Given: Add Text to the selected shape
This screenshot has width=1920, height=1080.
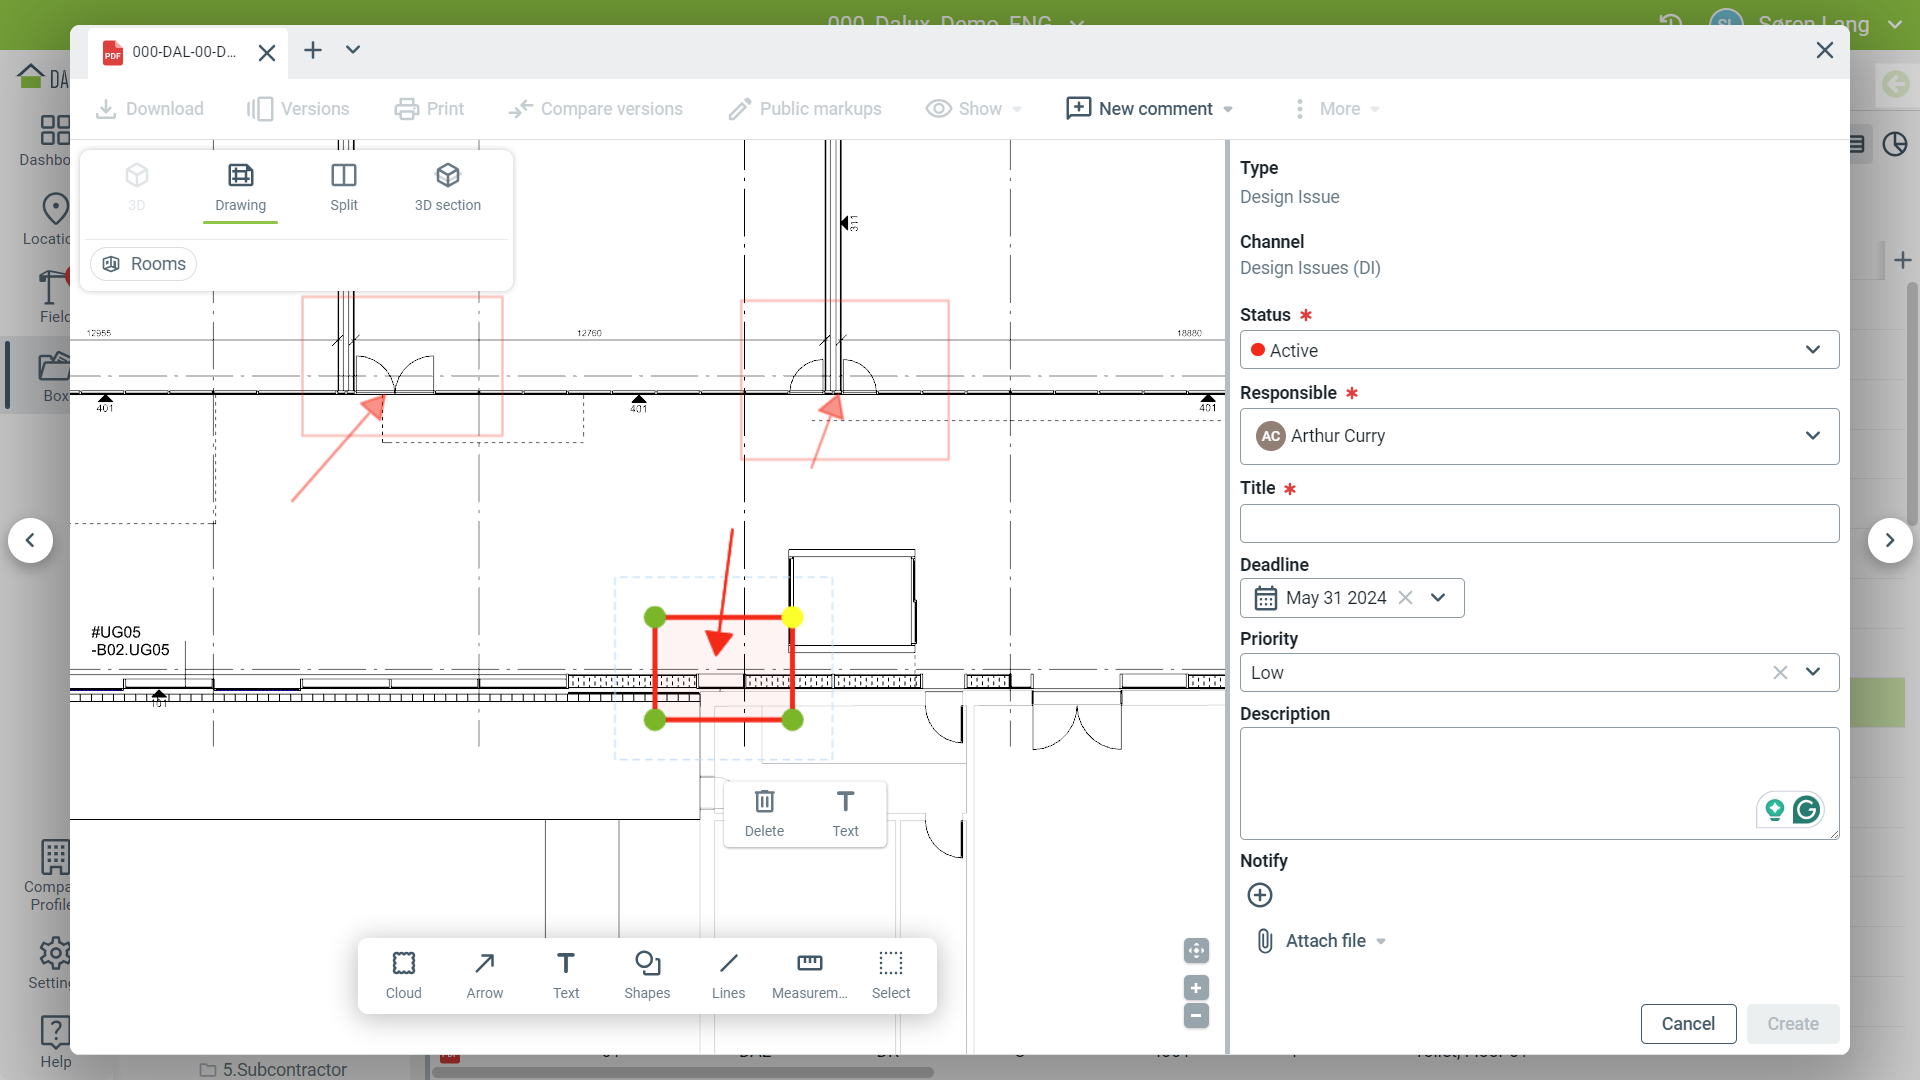Looking at the screenshot, I should tap(845, 814).
